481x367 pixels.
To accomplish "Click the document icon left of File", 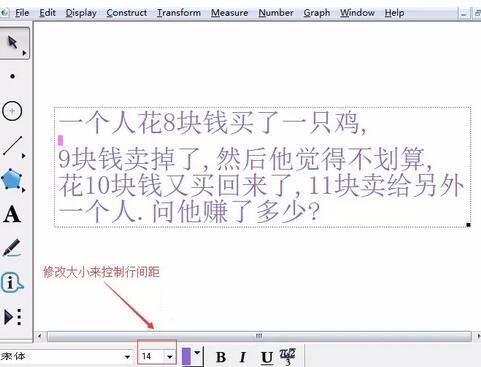I will click(x=4, y=13).
